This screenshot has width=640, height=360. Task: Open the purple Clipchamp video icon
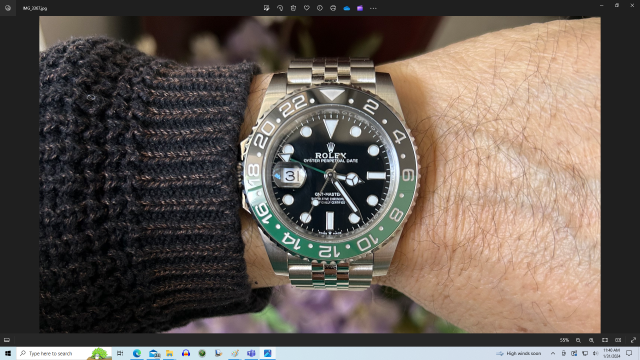point(360,8)
